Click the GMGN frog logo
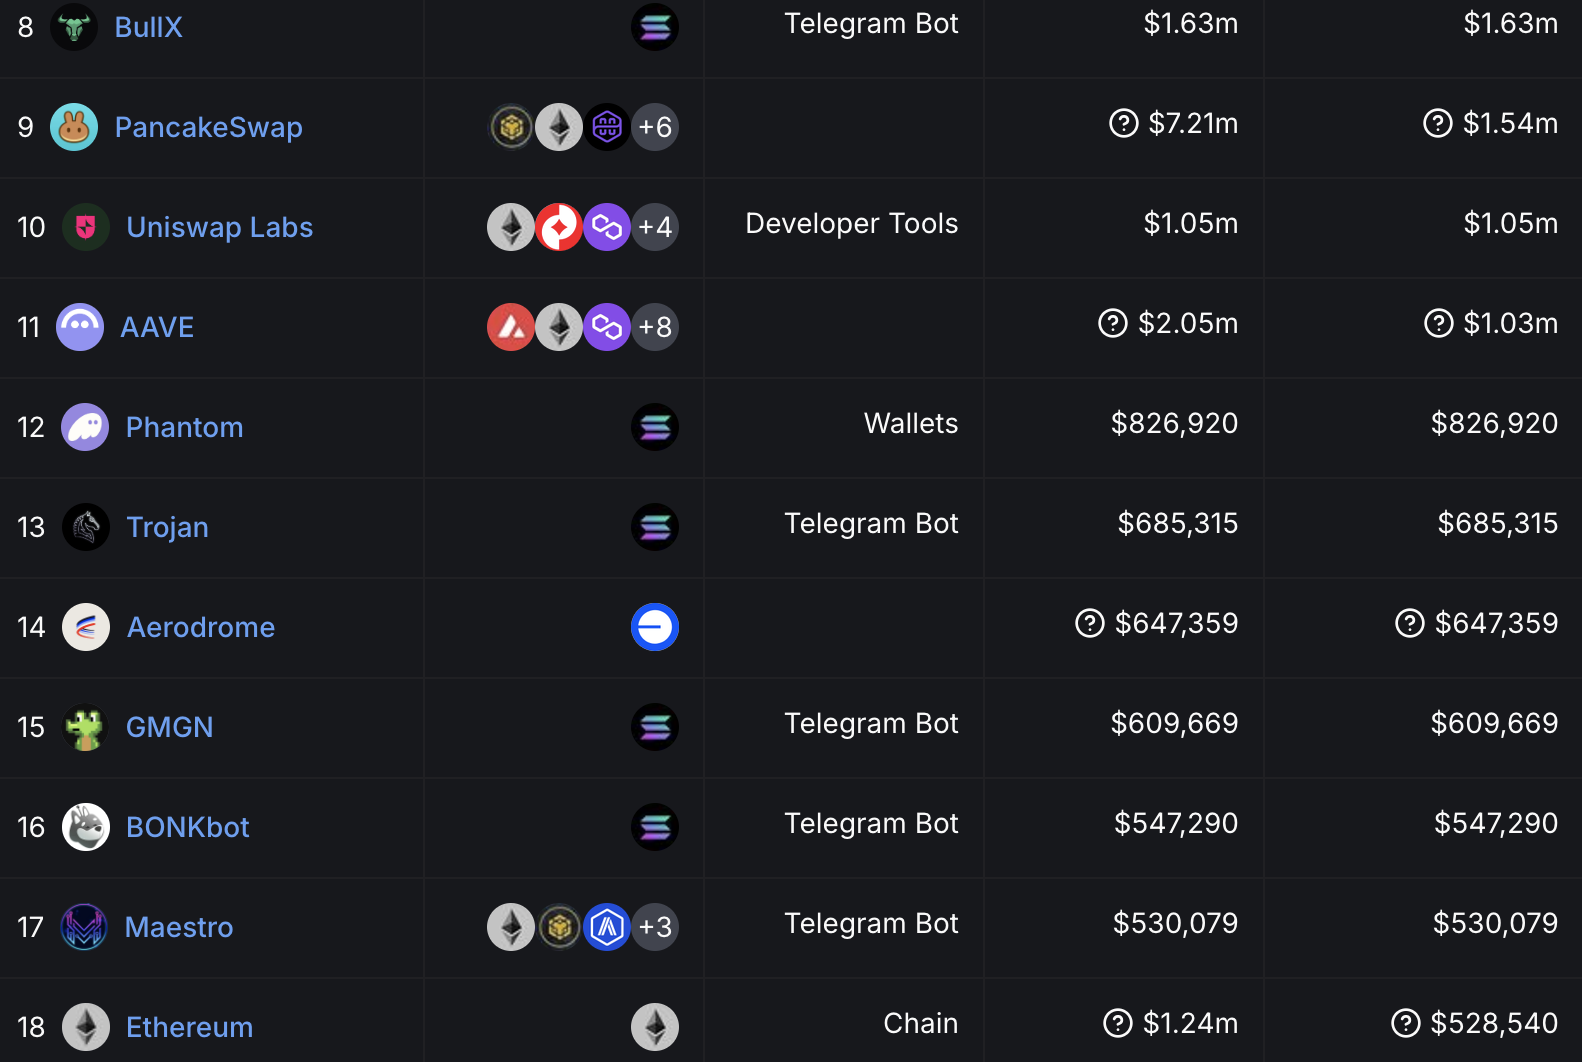1582x1062 pixels. click(85, 727)
